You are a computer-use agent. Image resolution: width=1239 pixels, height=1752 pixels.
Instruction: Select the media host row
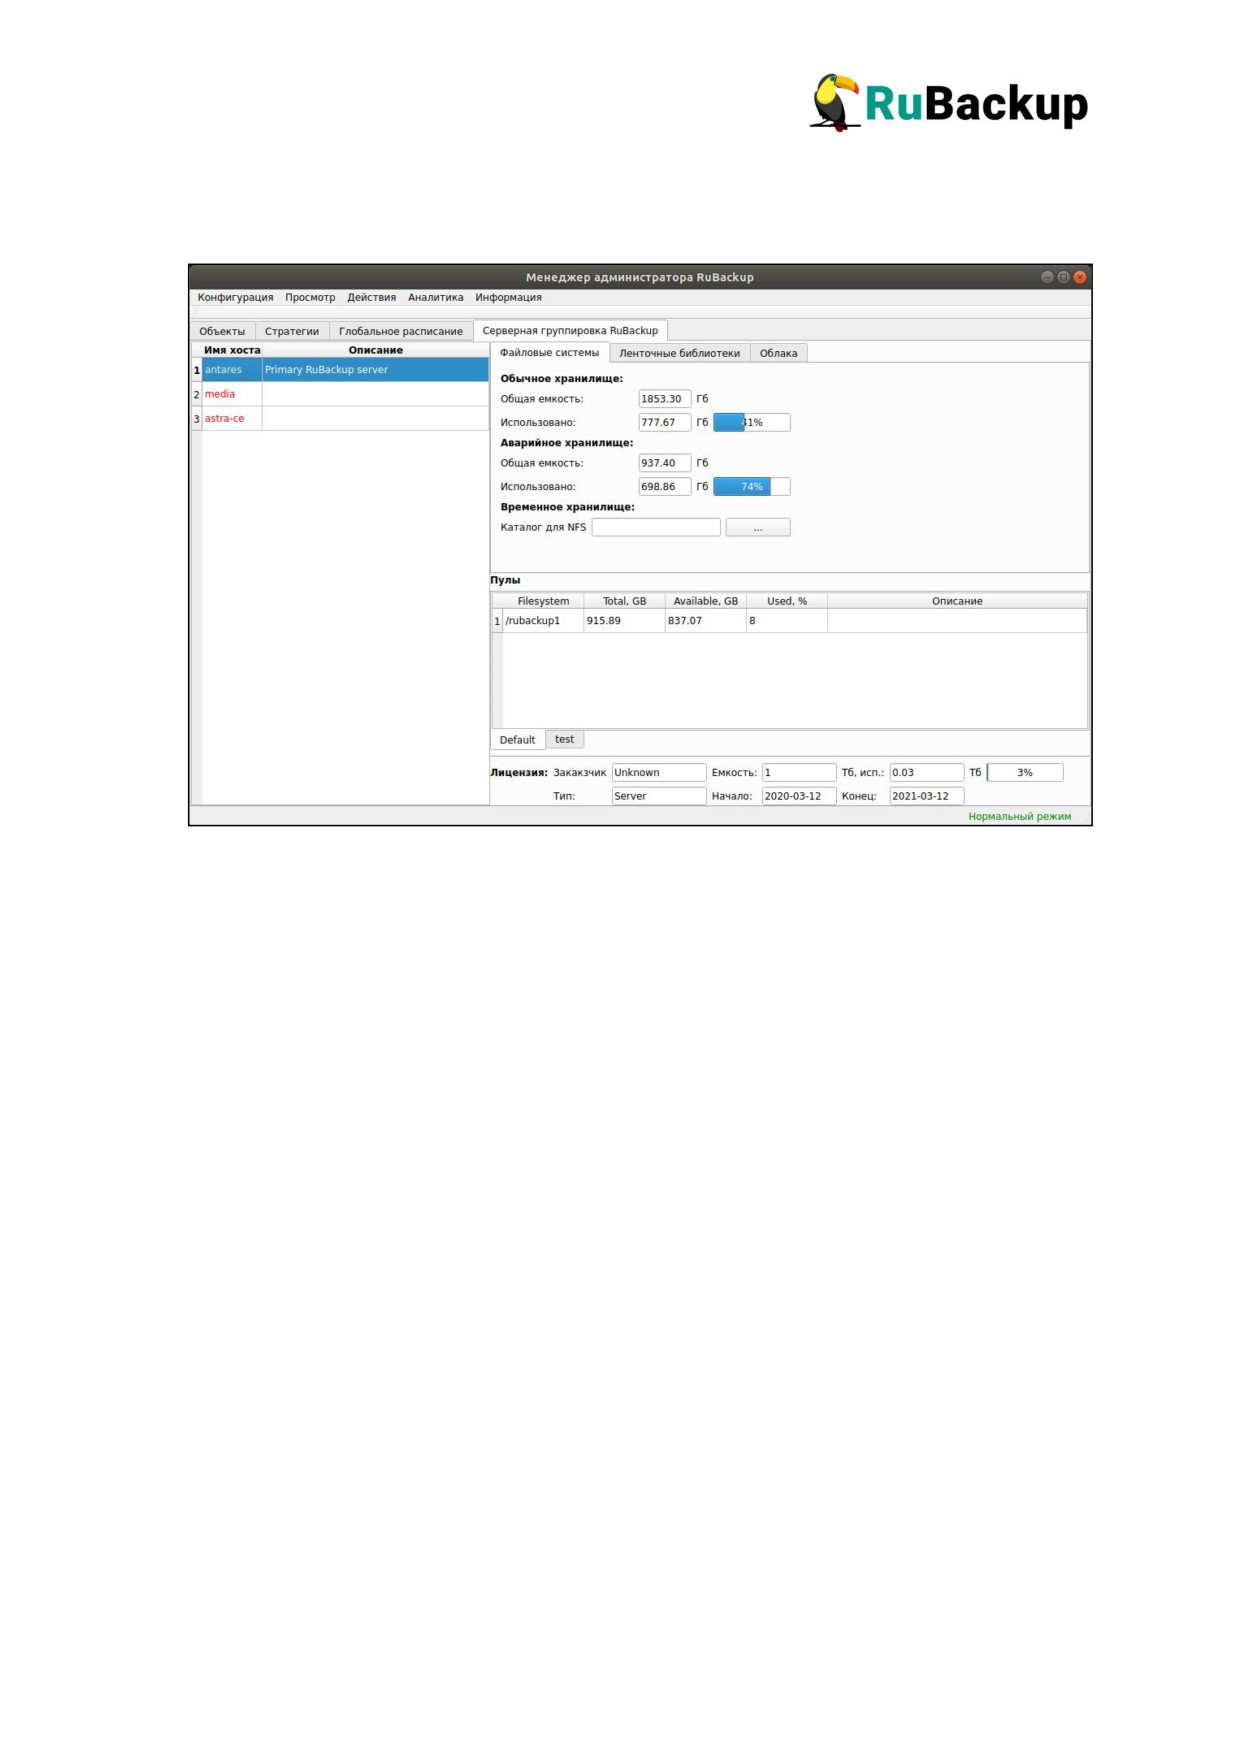click(x=340, y=394)
